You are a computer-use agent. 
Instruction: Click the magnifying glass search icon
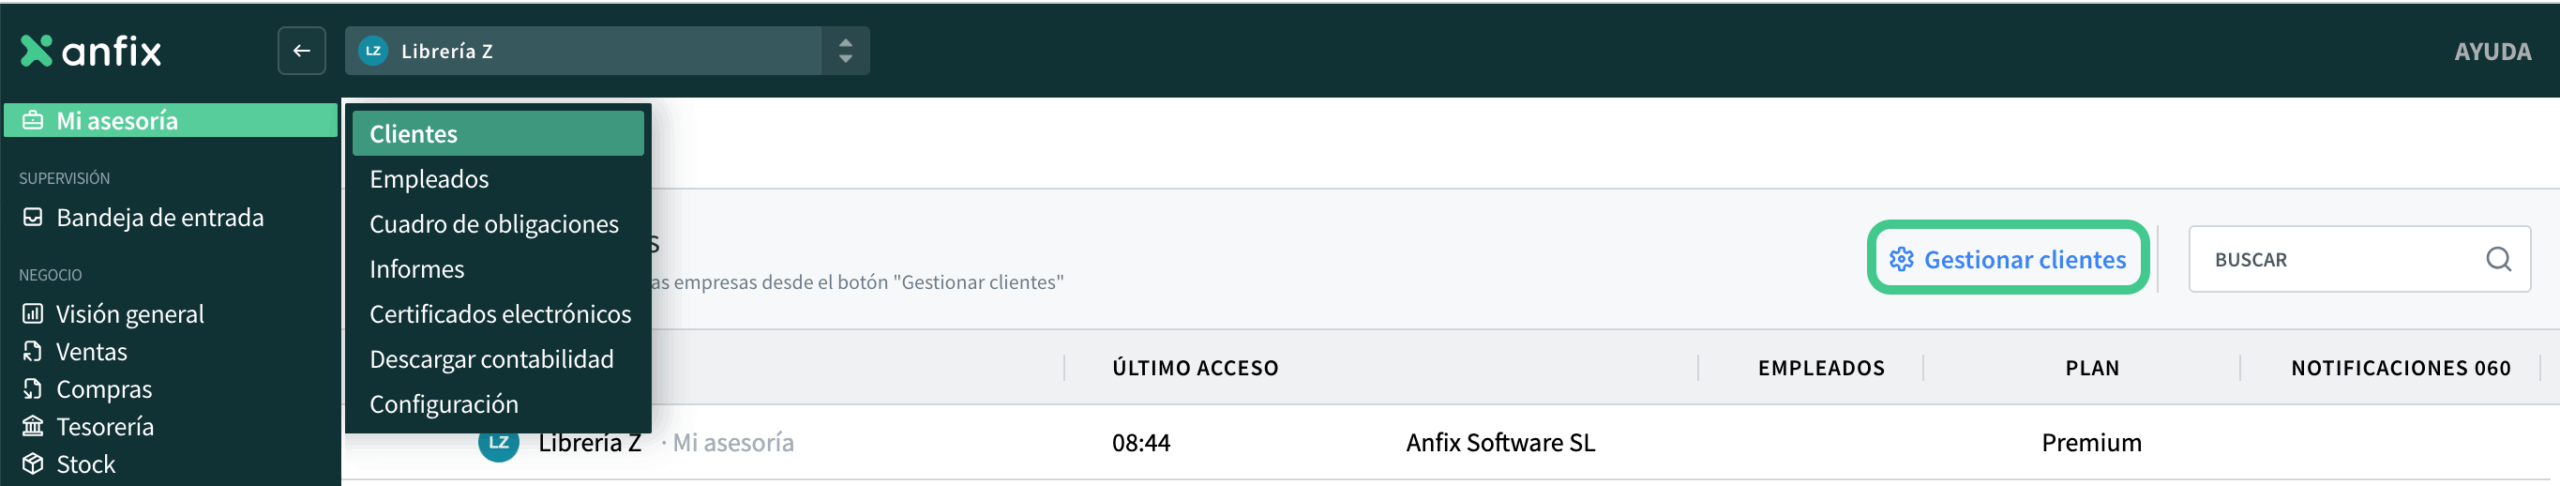pos(2498,259)
